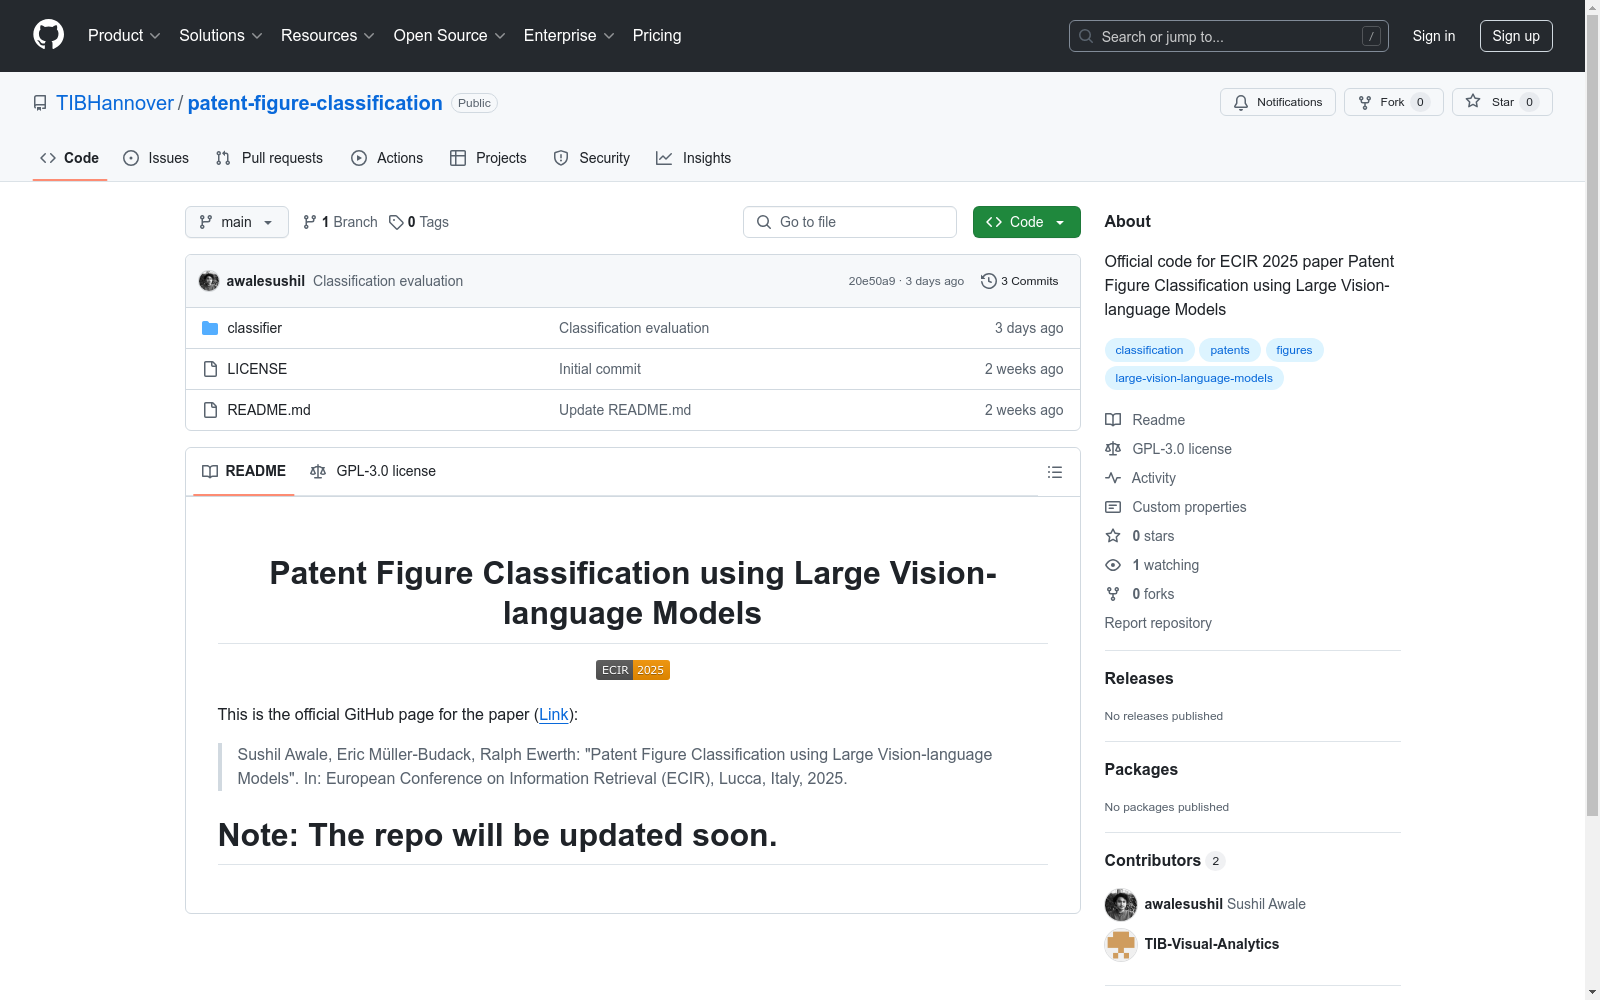
Task: View the 3 Commits history
Action: [x=1020, y=281]
